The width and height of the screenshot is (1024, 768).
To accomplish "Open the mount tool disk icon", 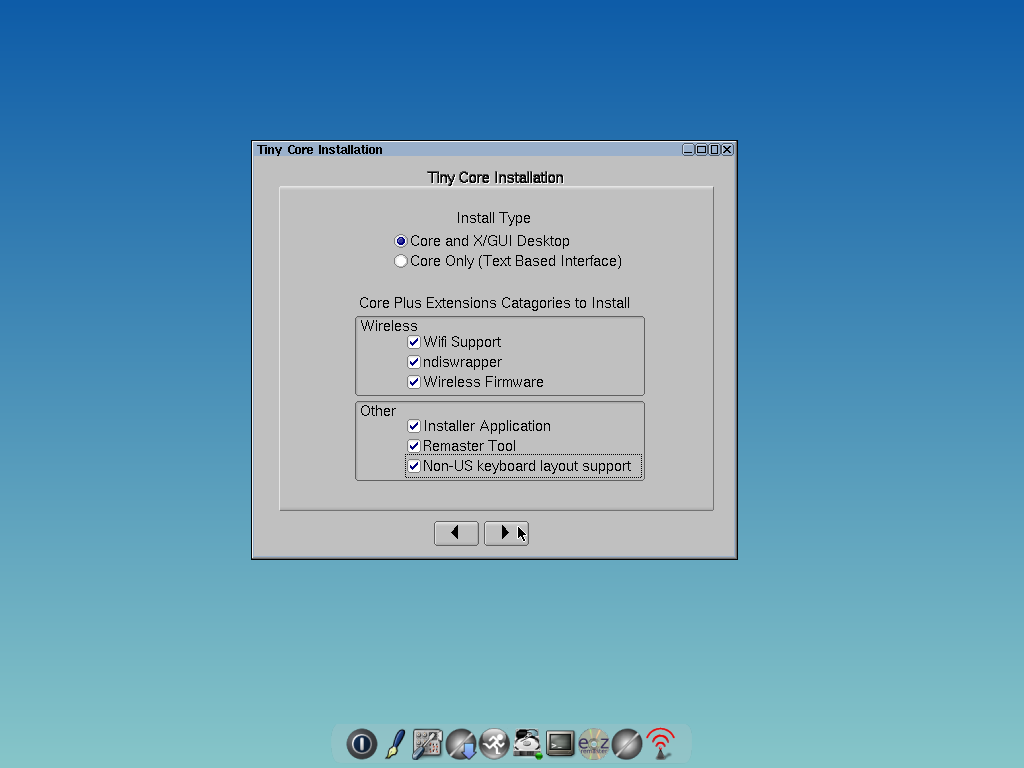I will point(527,744).
